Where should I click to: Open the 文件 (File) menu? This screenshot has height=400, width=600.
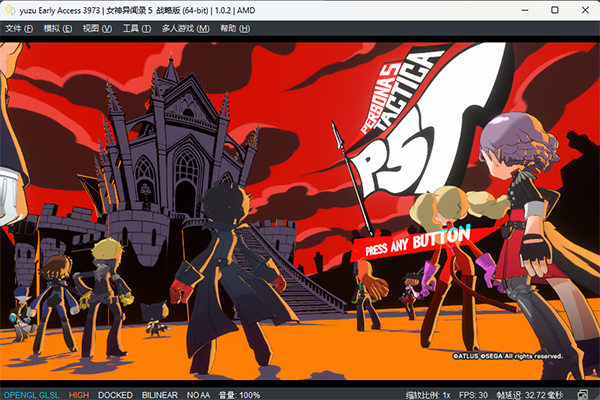20,28
